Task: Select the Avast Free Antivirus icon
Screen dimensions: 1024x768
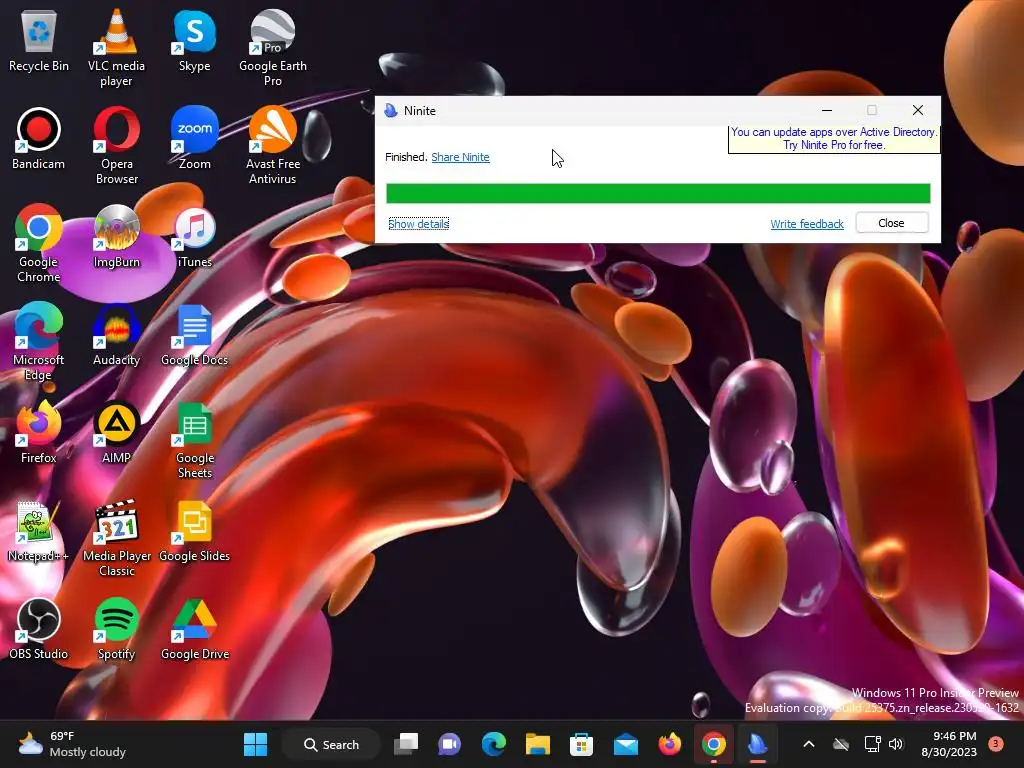Action: coord(273,146)
